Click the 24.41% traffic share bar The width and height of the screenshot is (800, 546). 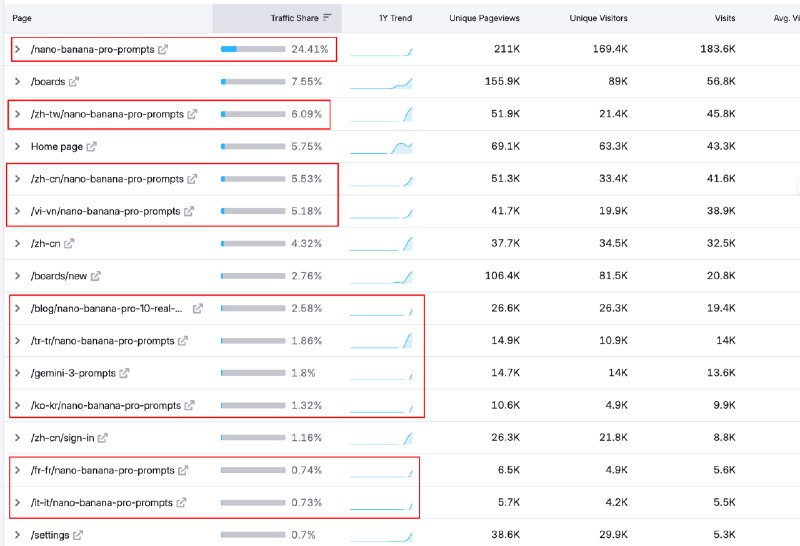252,49
